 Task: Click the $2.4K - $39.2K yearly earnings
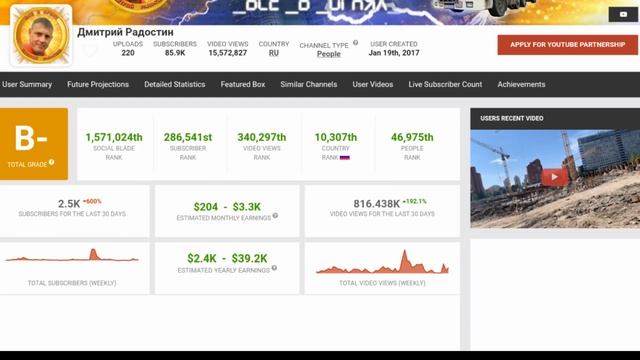coord(227,258)
